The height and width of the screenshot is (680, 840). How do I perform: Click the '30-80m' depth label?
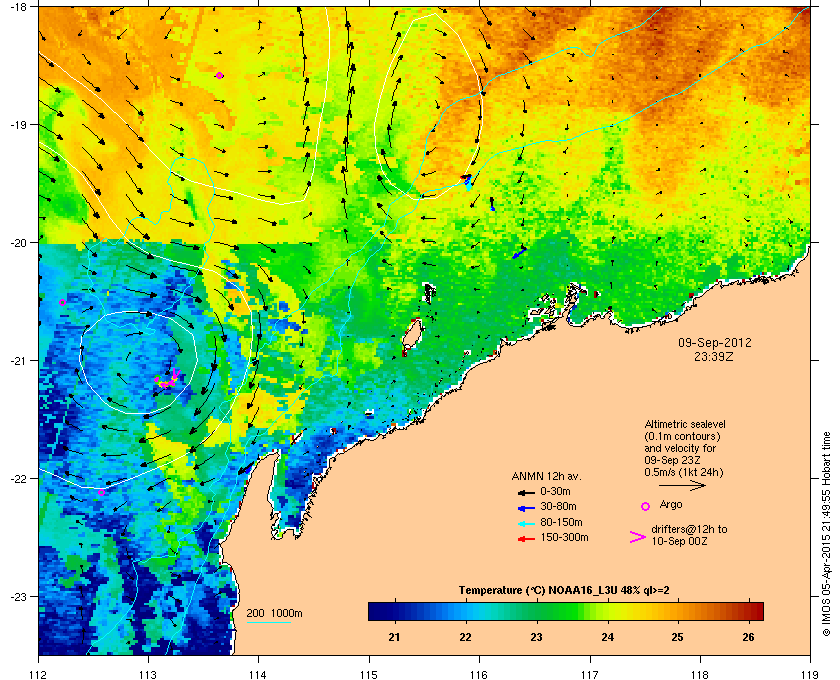tap(558, 506)
